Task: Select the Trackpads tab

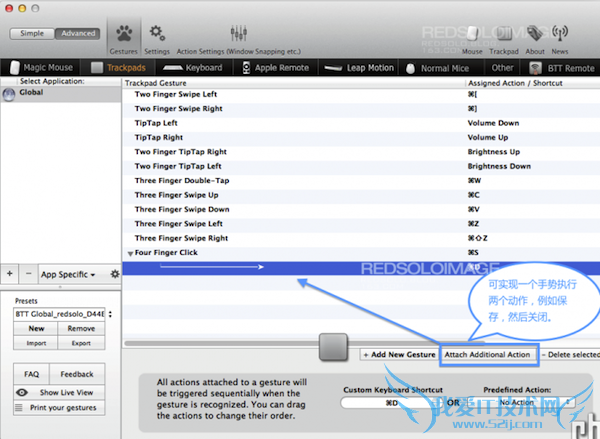Action: (118, 68)
